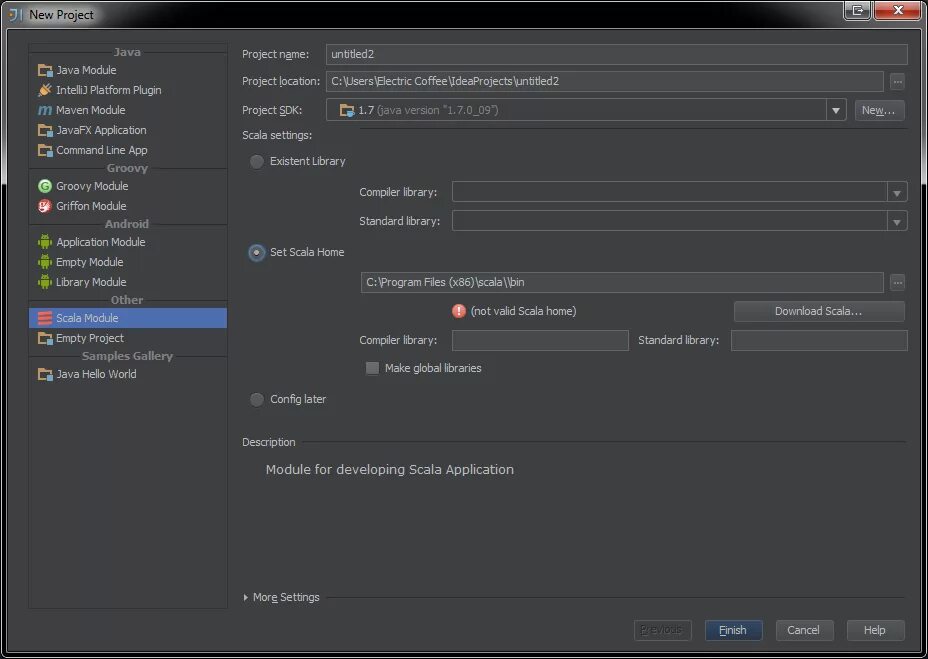Select Scala Module entry
This screenshot has width=928, height=659.
128,318
